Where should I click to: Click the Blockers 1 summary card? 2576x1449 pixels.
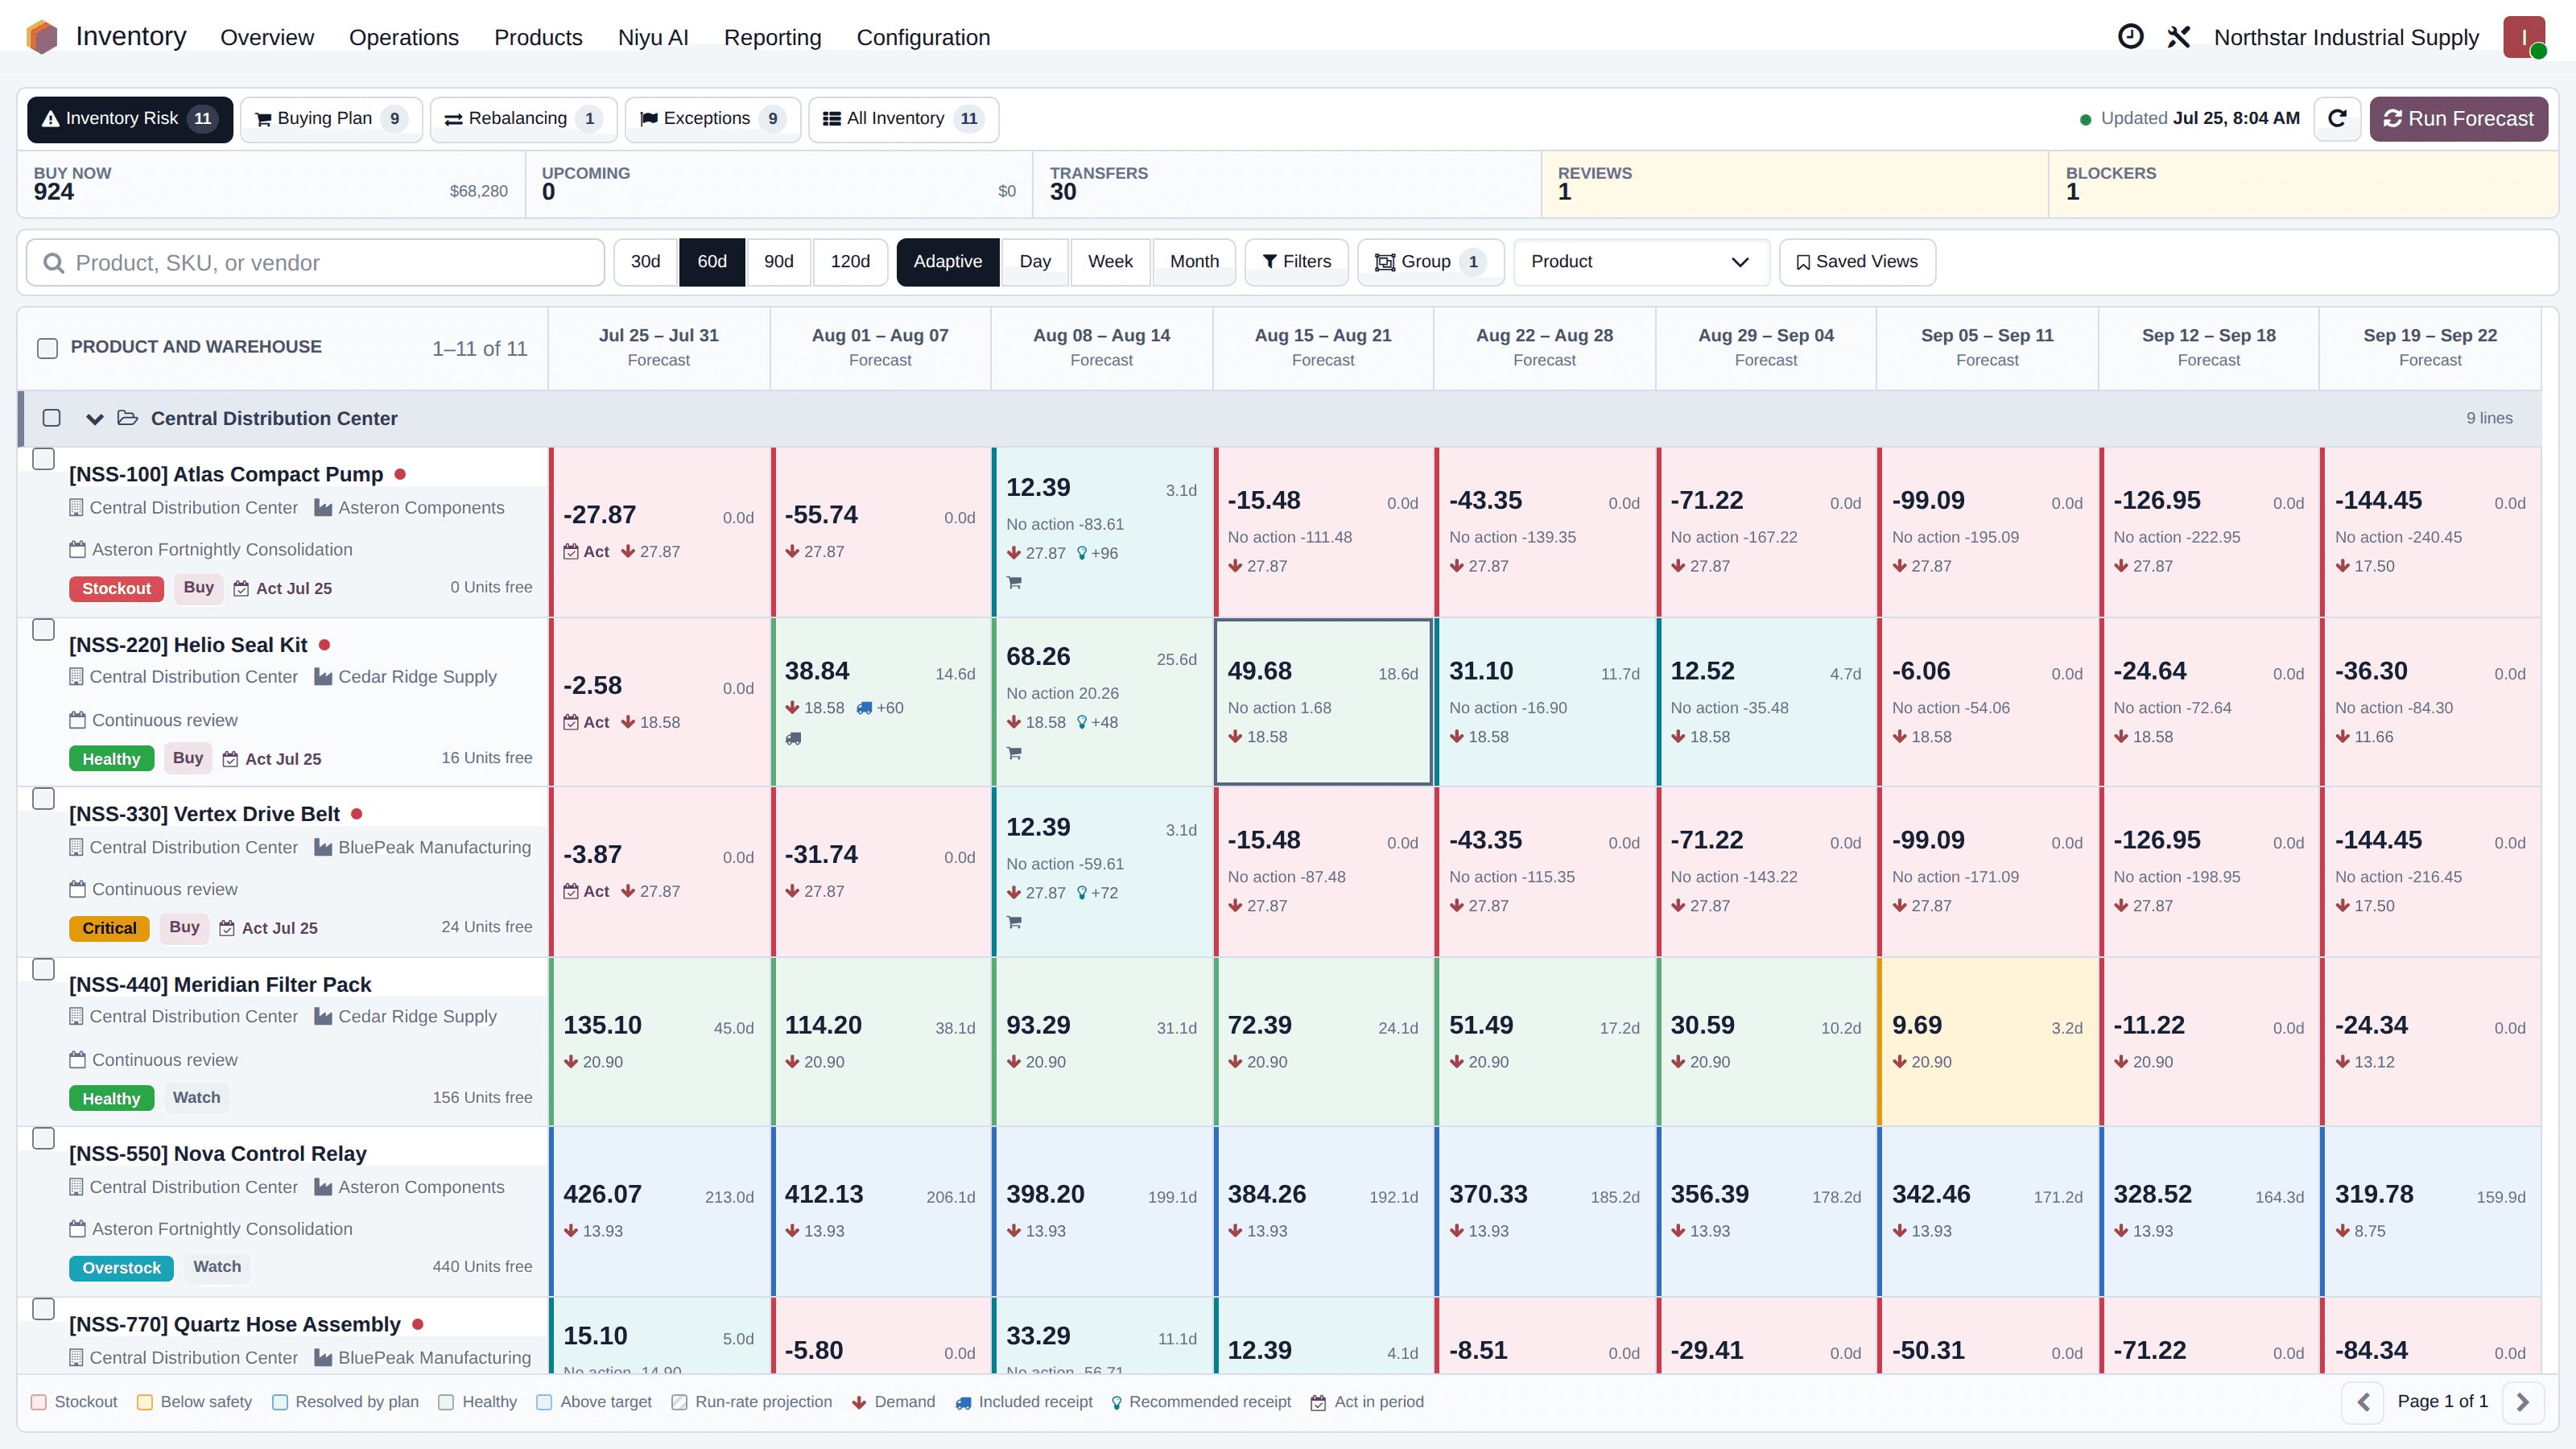pyautogui.click(x=2303, y=184)
